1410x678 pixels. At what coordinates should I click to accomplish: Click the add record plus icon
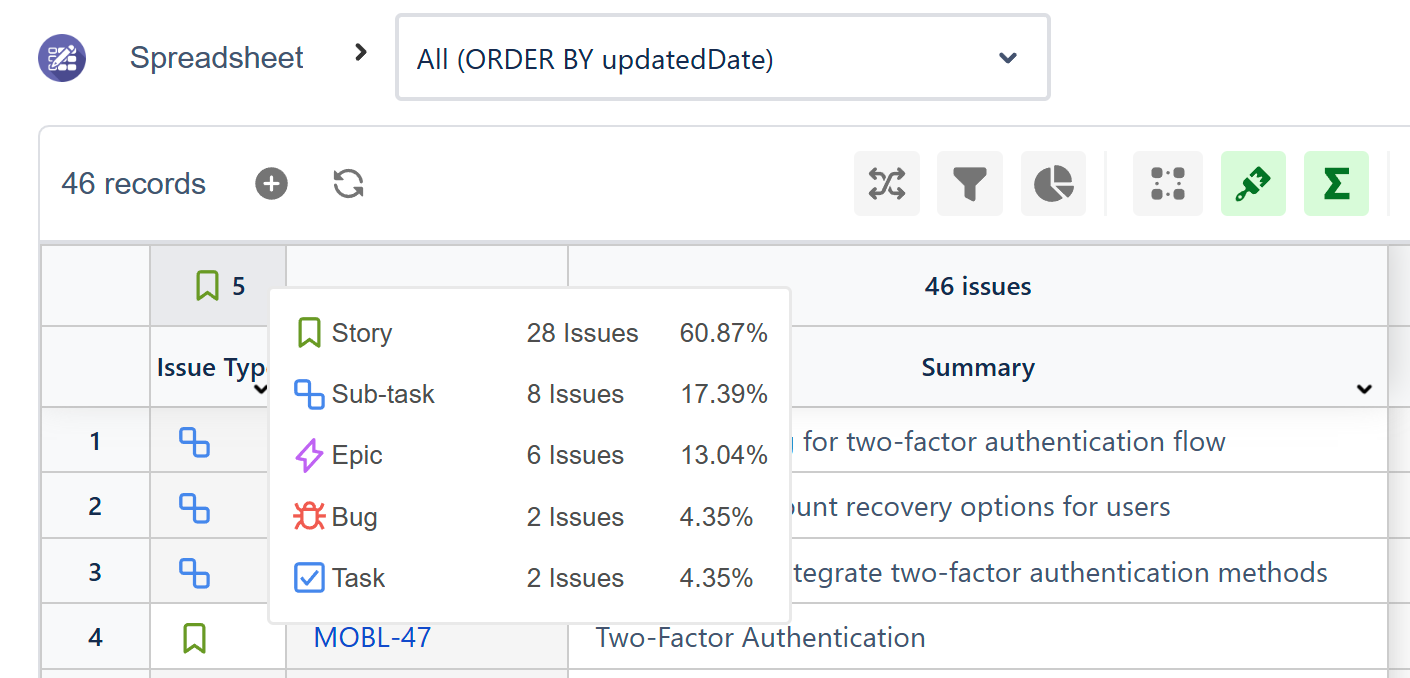click(x=271, y=184)
